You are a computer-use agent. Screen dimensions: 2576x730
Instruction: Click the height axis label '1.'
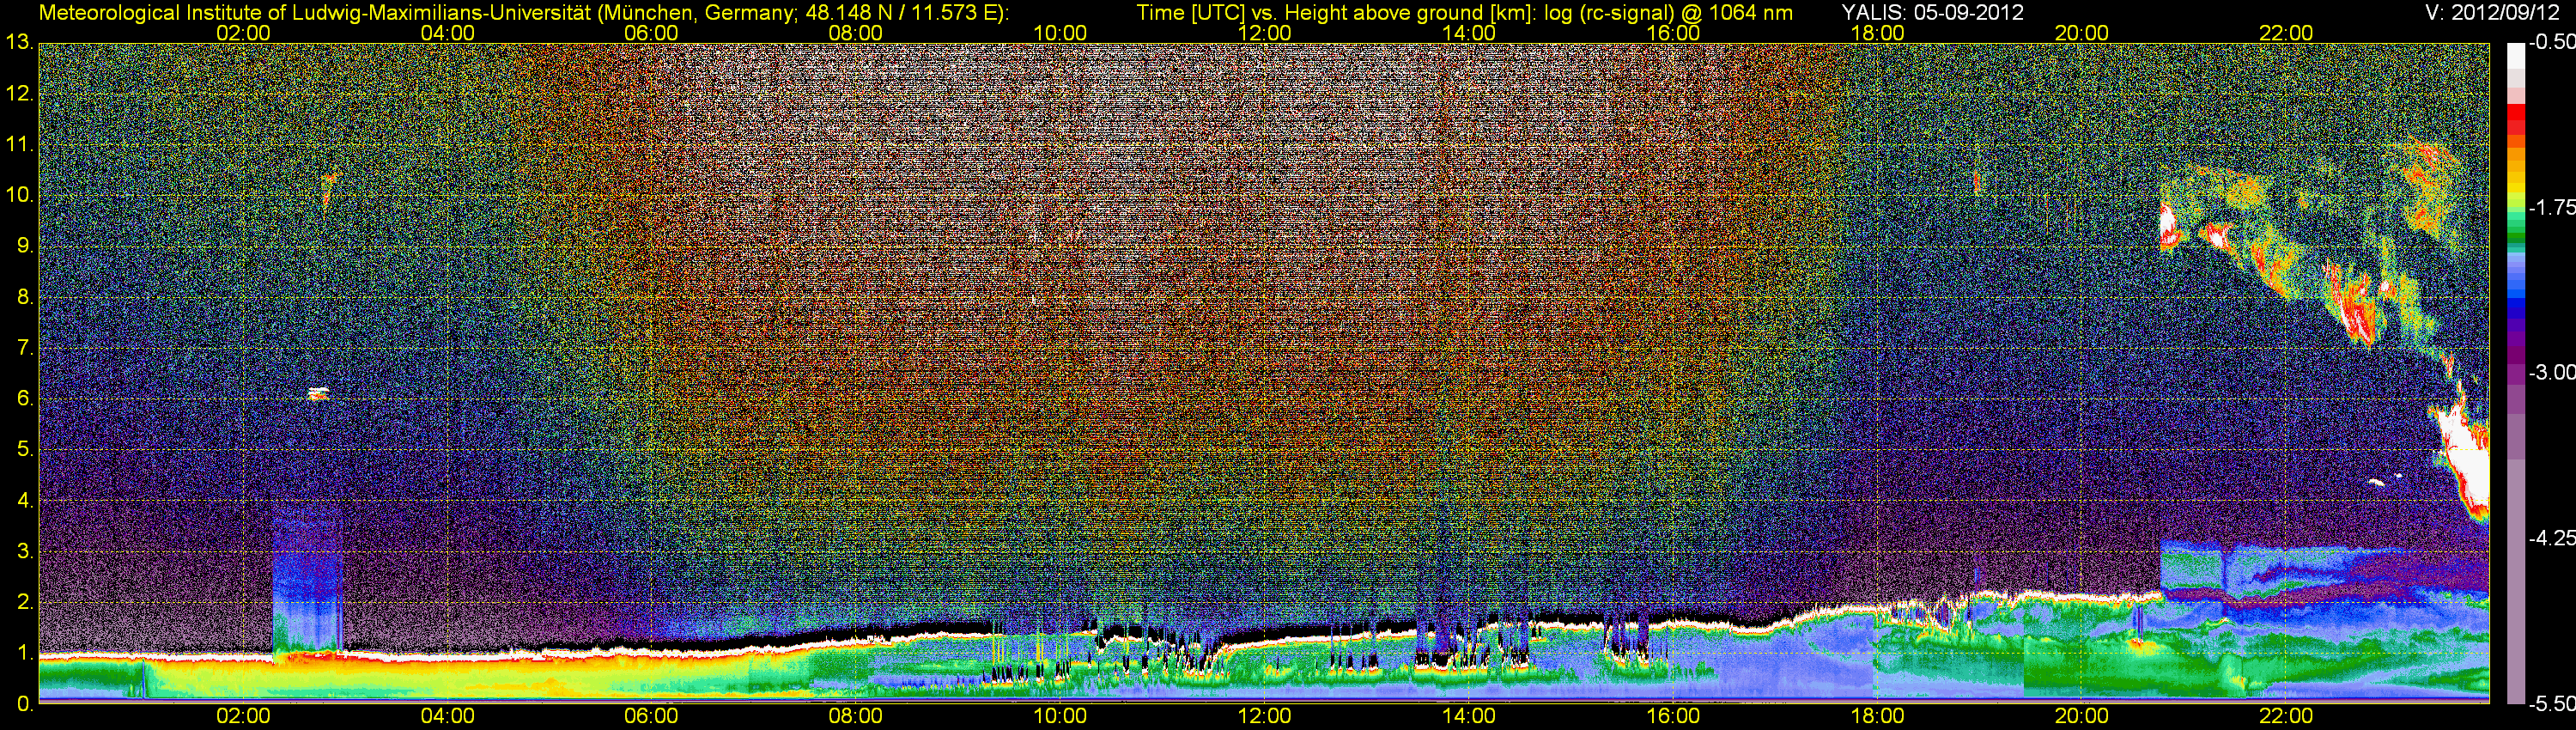[x=25, y=653]
